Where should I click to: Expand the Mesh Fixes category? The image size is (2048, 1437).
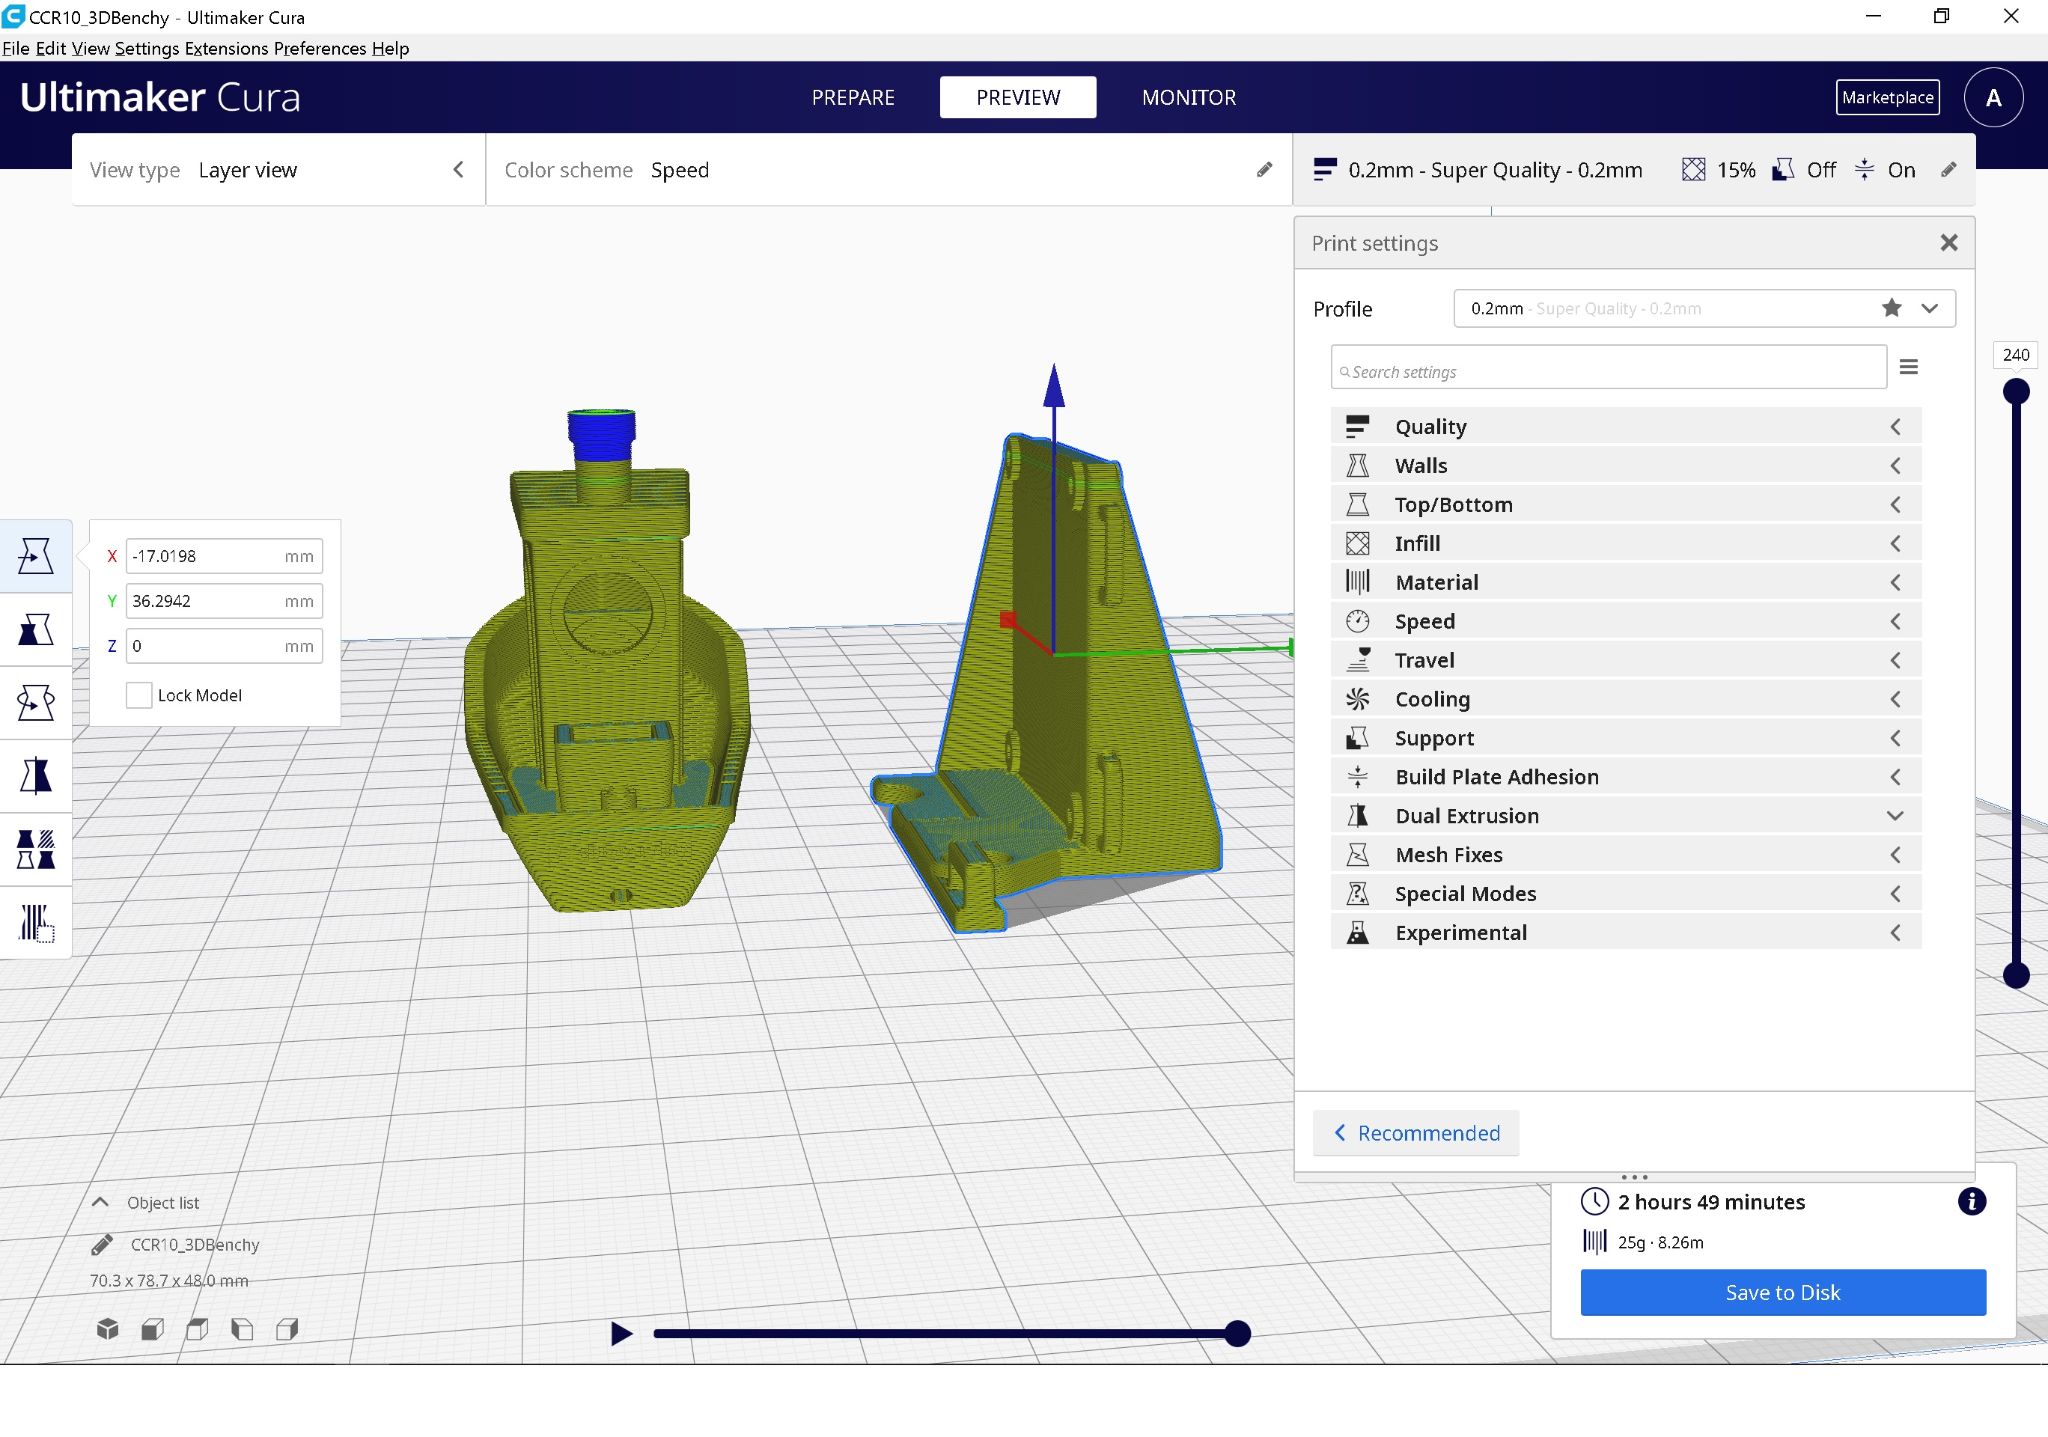coord(1625,855)
